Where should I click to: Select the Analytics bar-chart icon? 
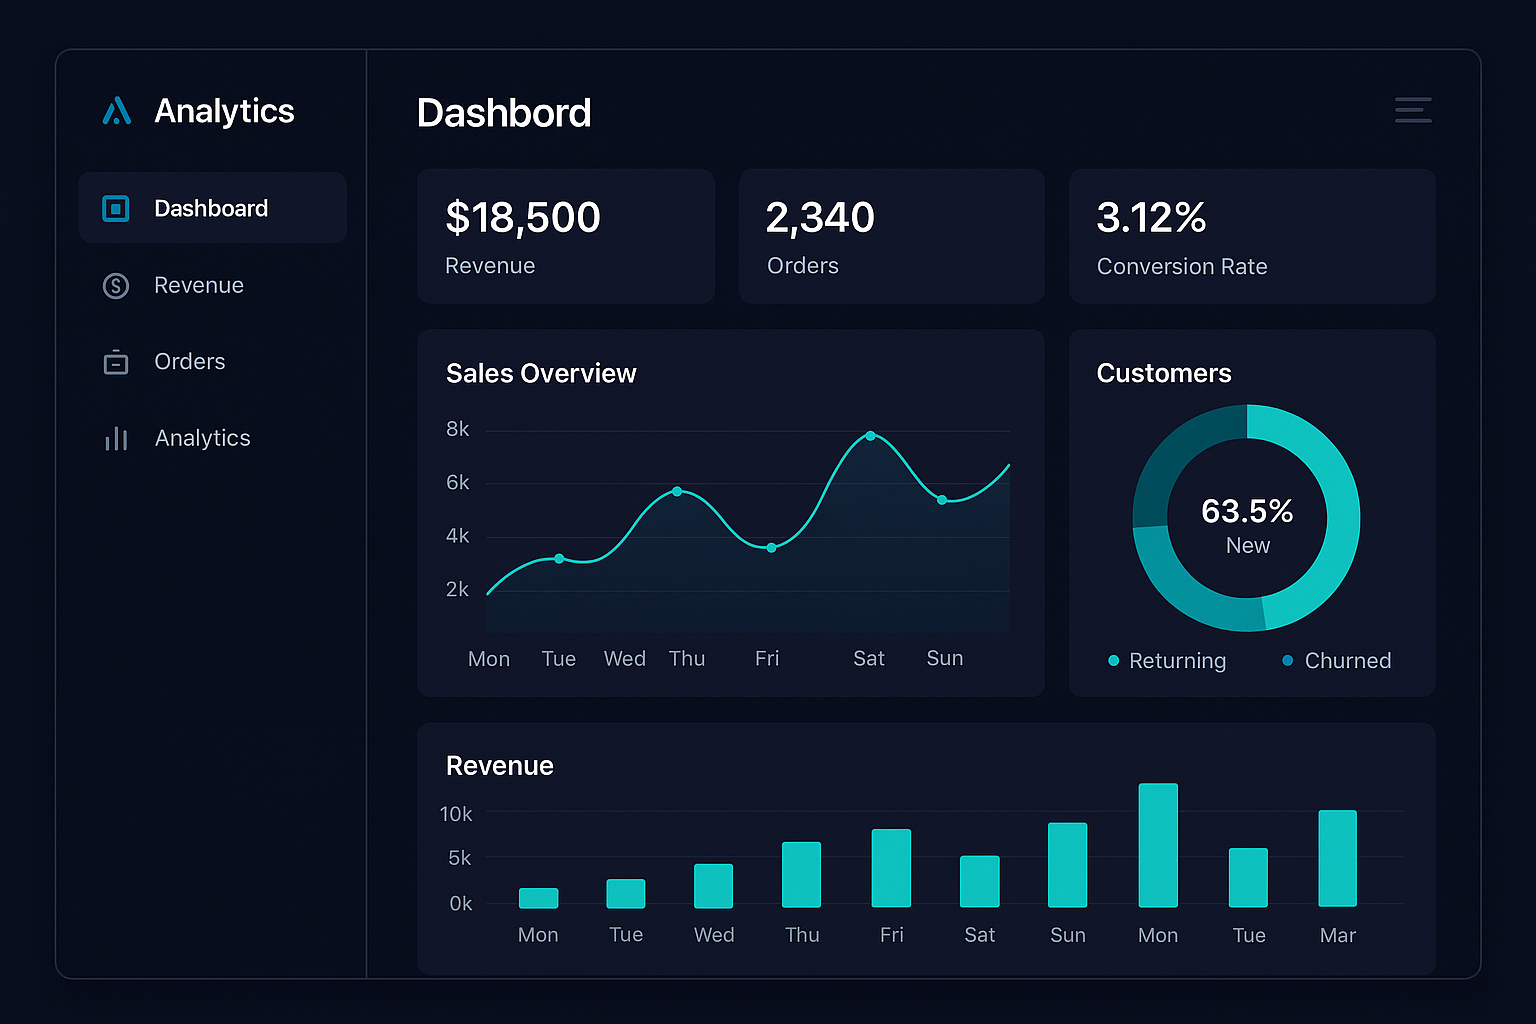[x=116, y=438]
